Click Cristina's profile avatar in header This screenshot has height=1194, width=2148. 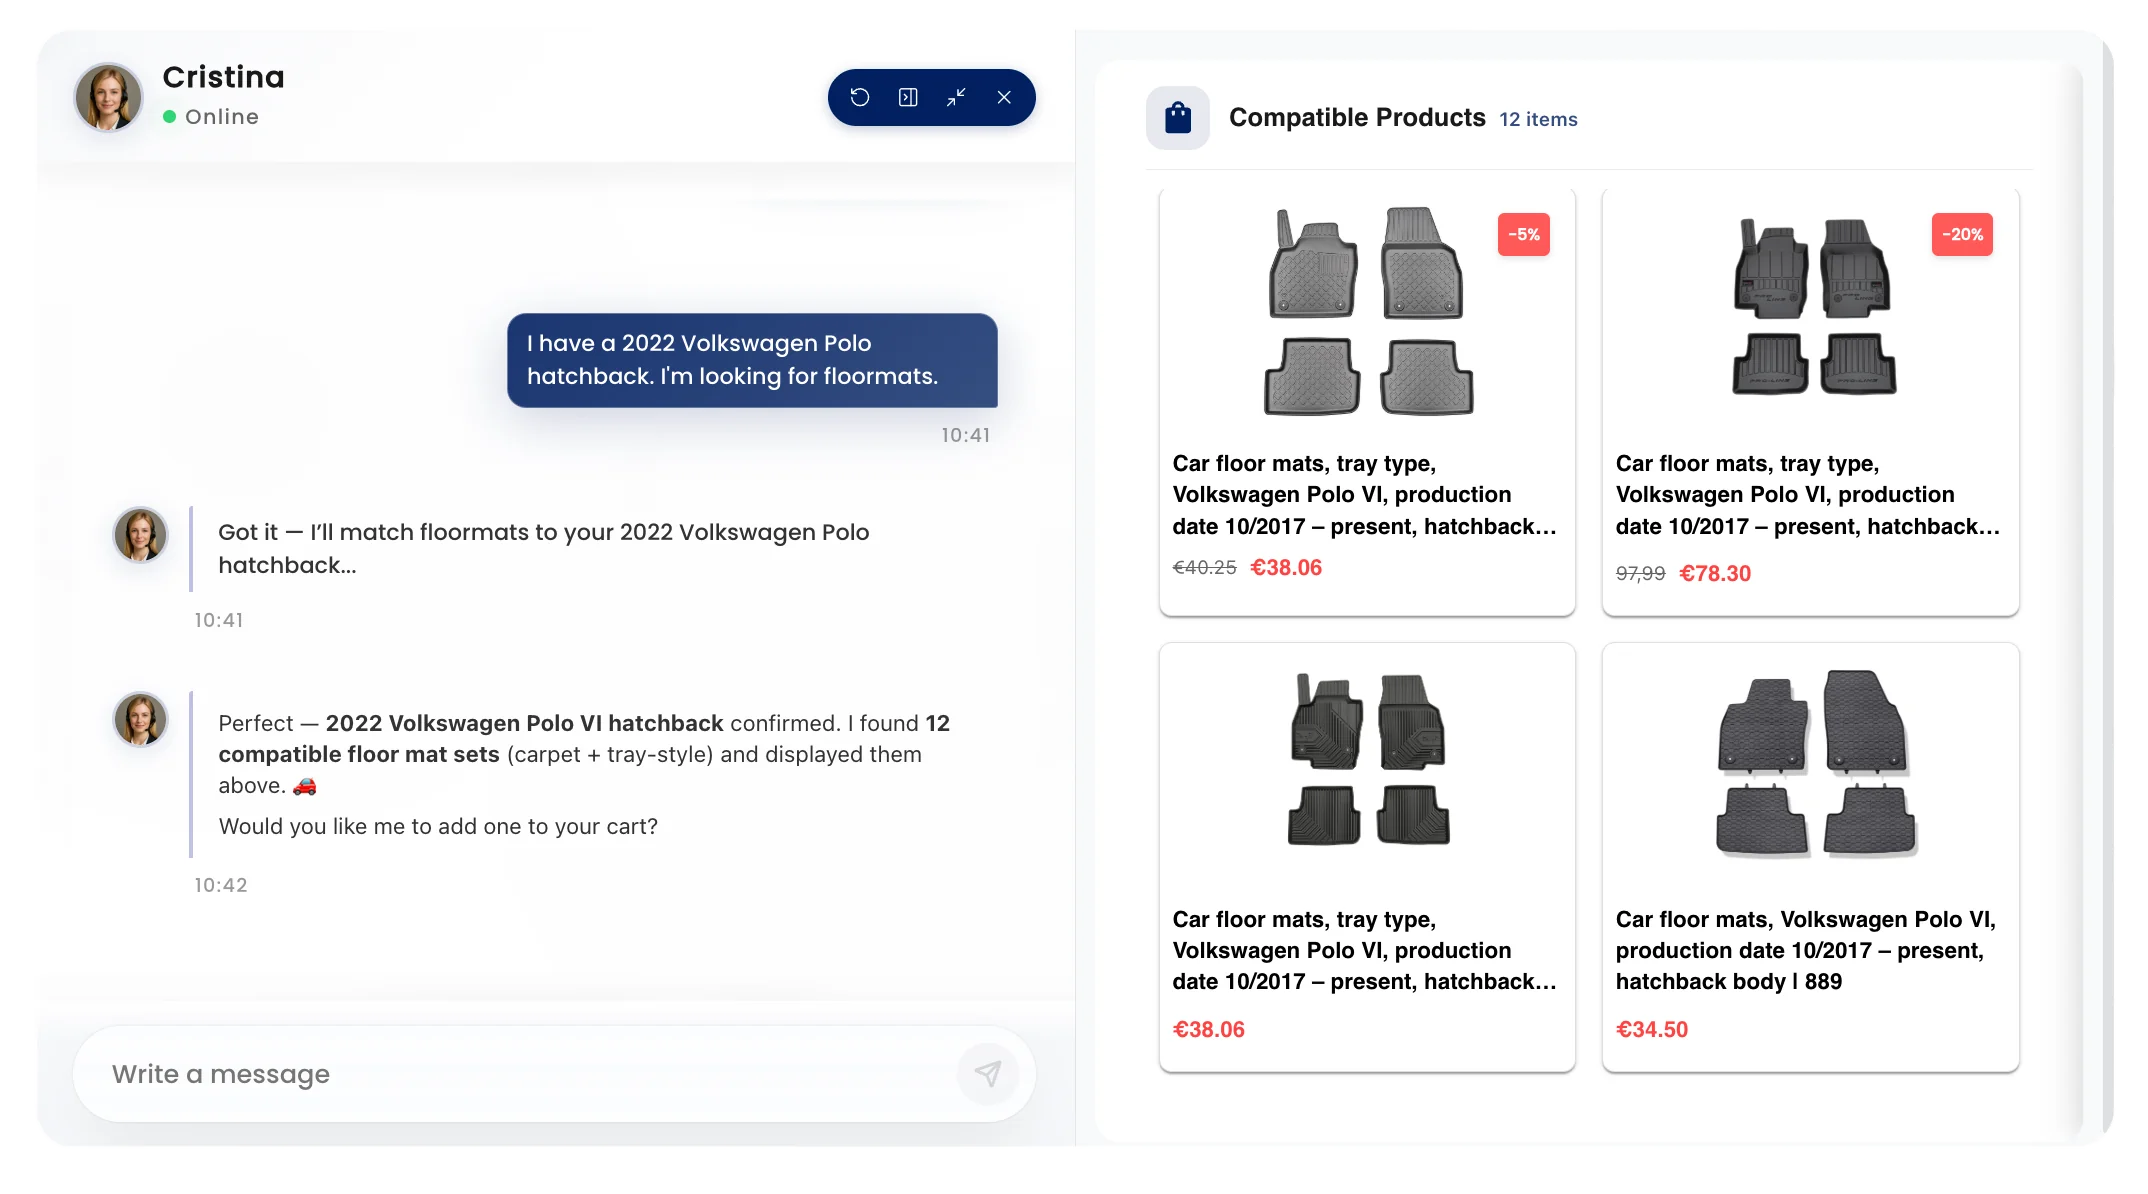pyautogui.click(x=109, y=97)
